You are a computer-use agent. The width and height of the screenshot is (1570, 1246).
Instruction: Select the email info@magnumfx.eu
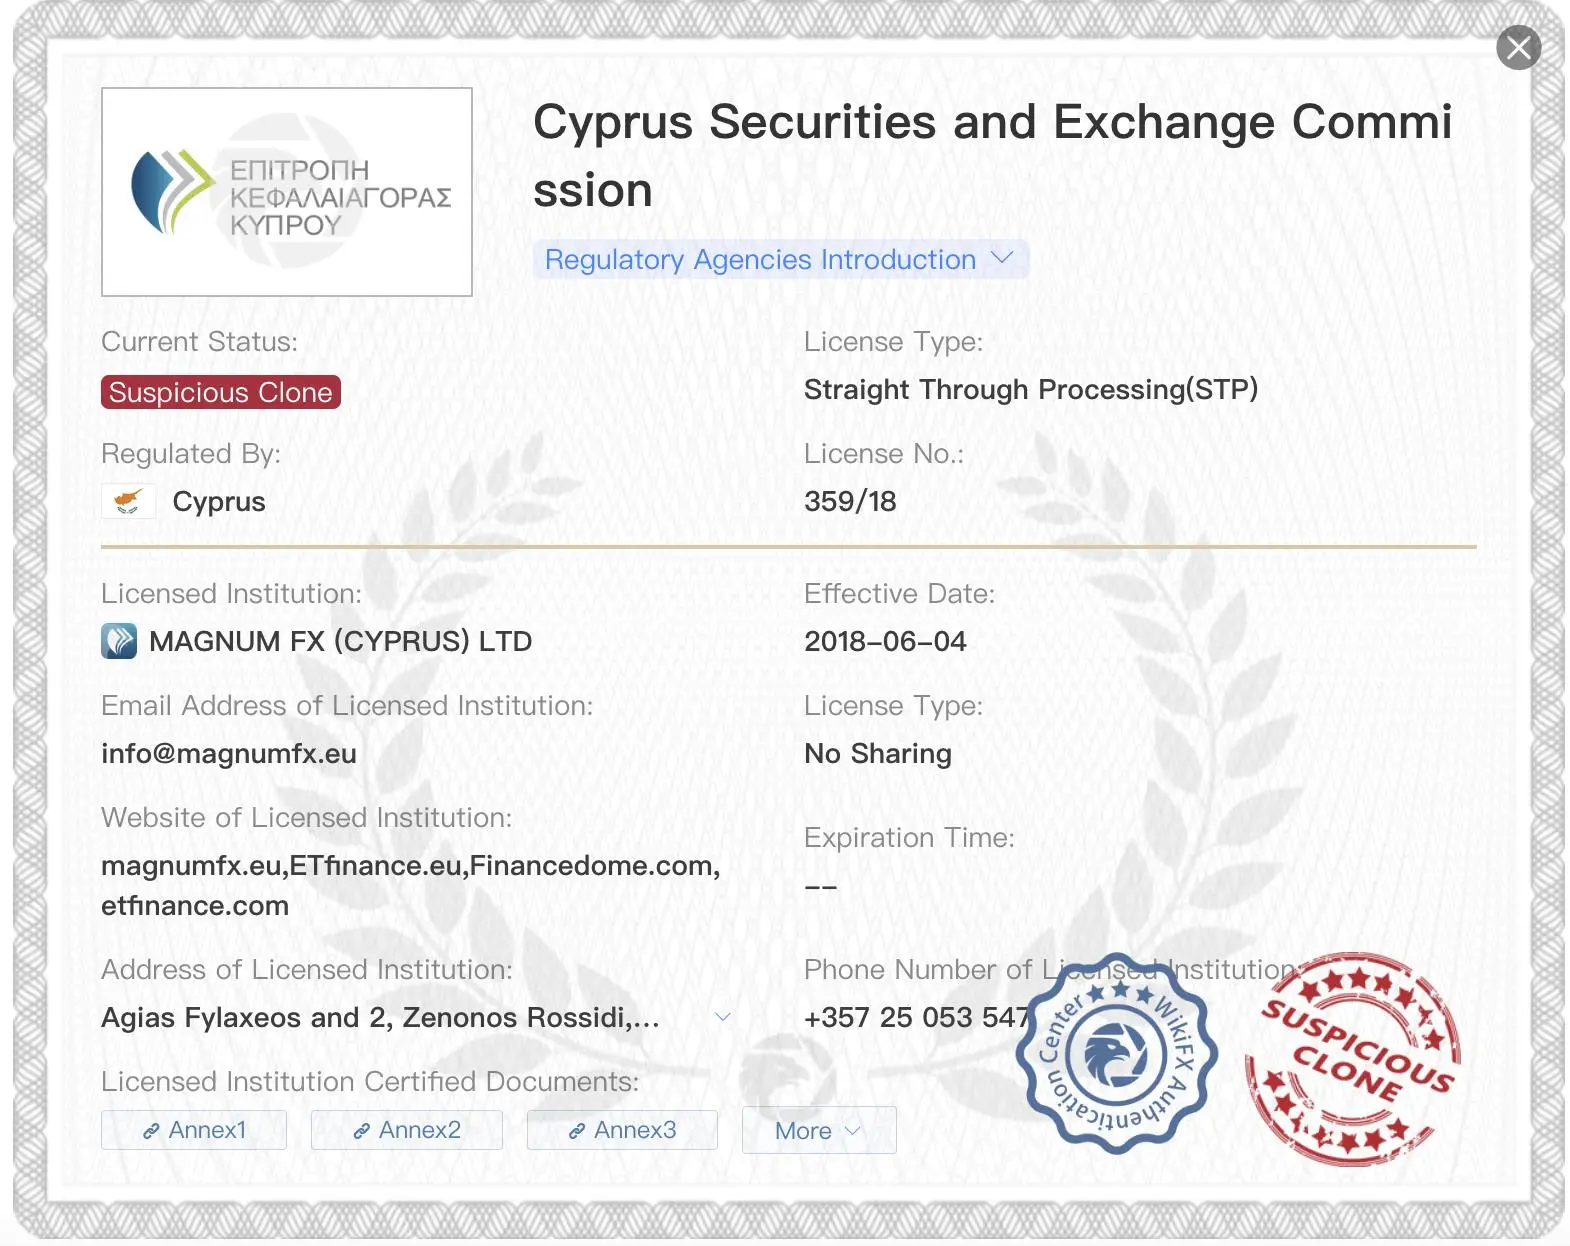click(229, 753)
